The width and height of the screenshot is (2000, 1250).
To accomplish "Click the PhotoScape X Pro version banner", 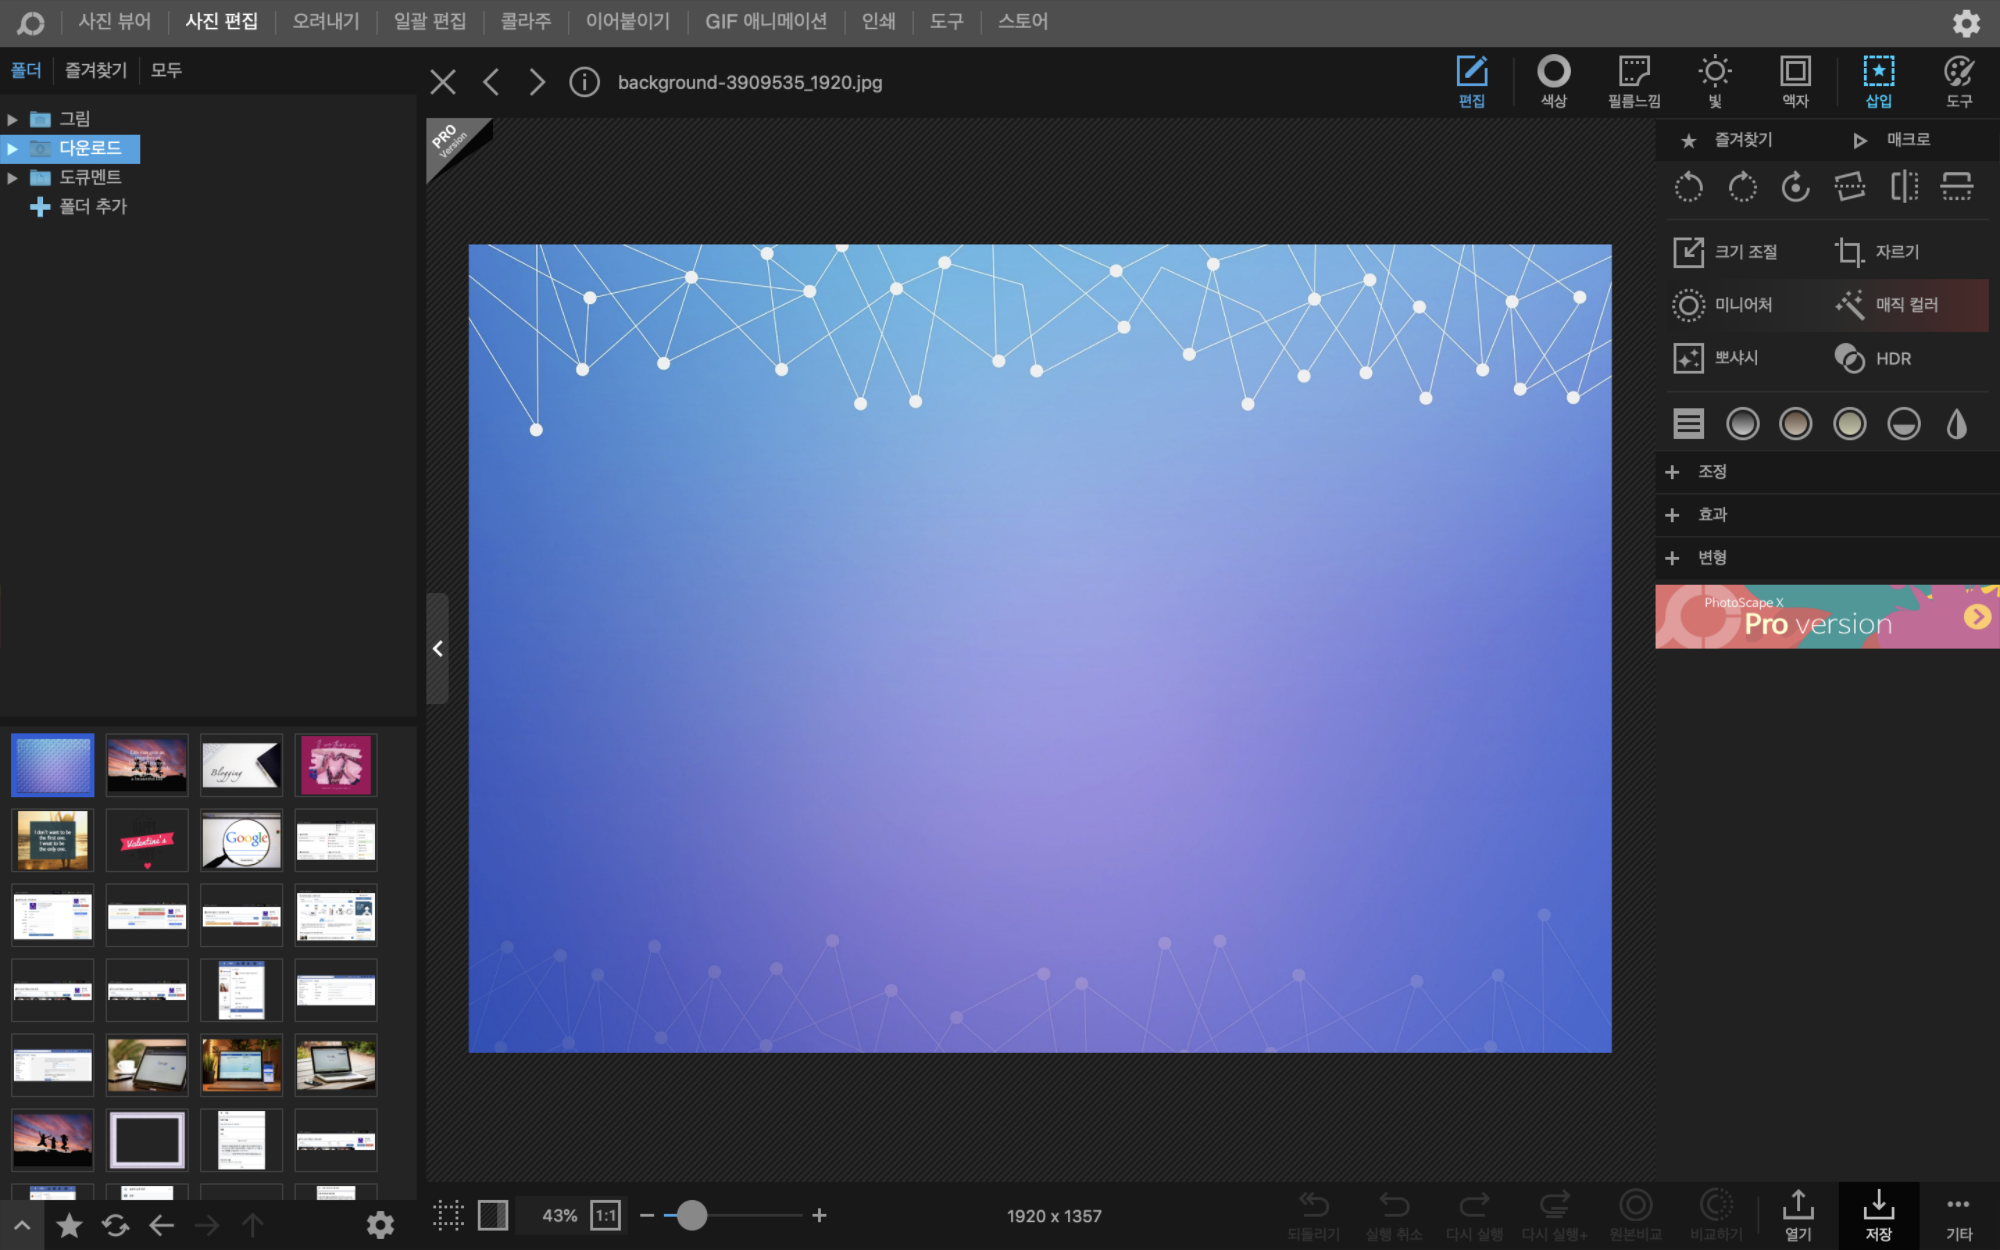I will point(1826,617).
